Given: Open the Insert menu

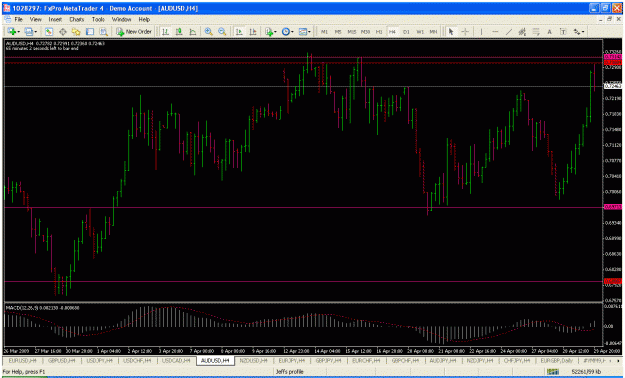Looking at the screenshot, I should 55,19.
